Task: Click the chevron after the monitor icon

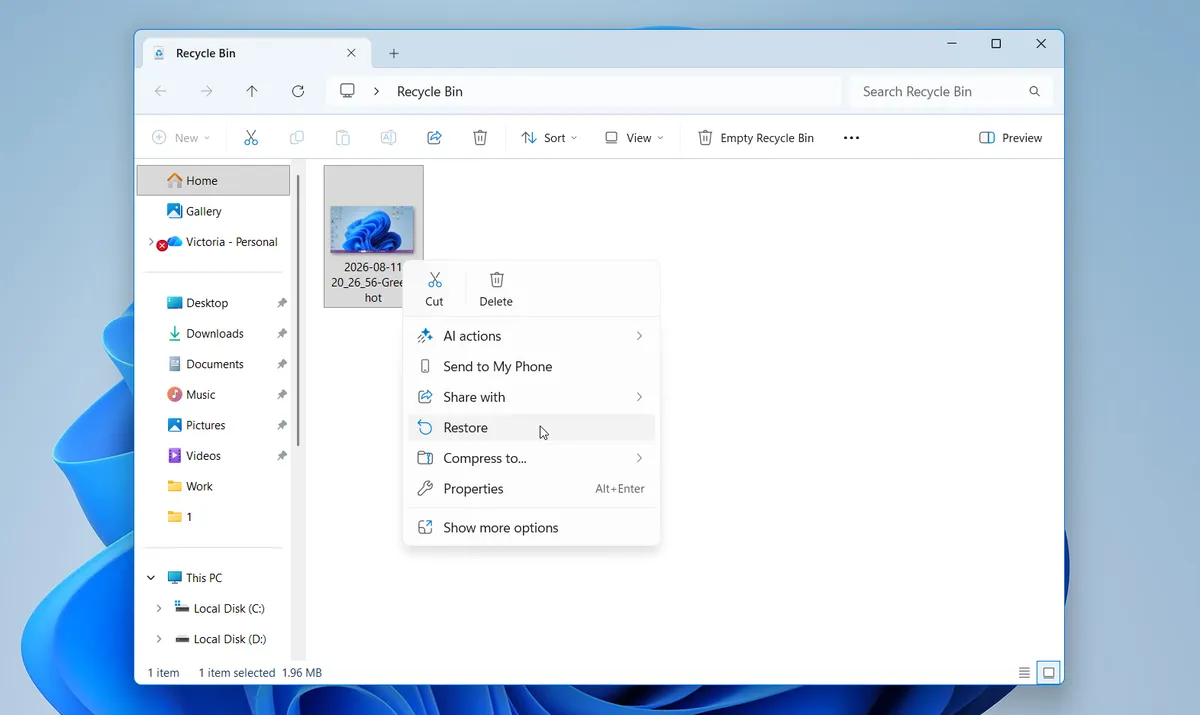Action: pos(376,91)
